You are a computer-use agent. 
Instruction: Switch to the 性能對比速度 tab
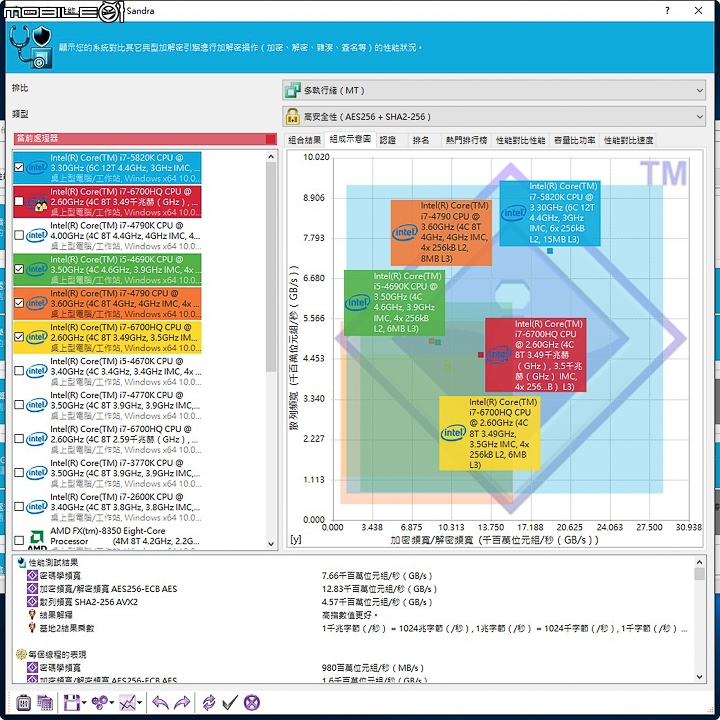point(628,140)
